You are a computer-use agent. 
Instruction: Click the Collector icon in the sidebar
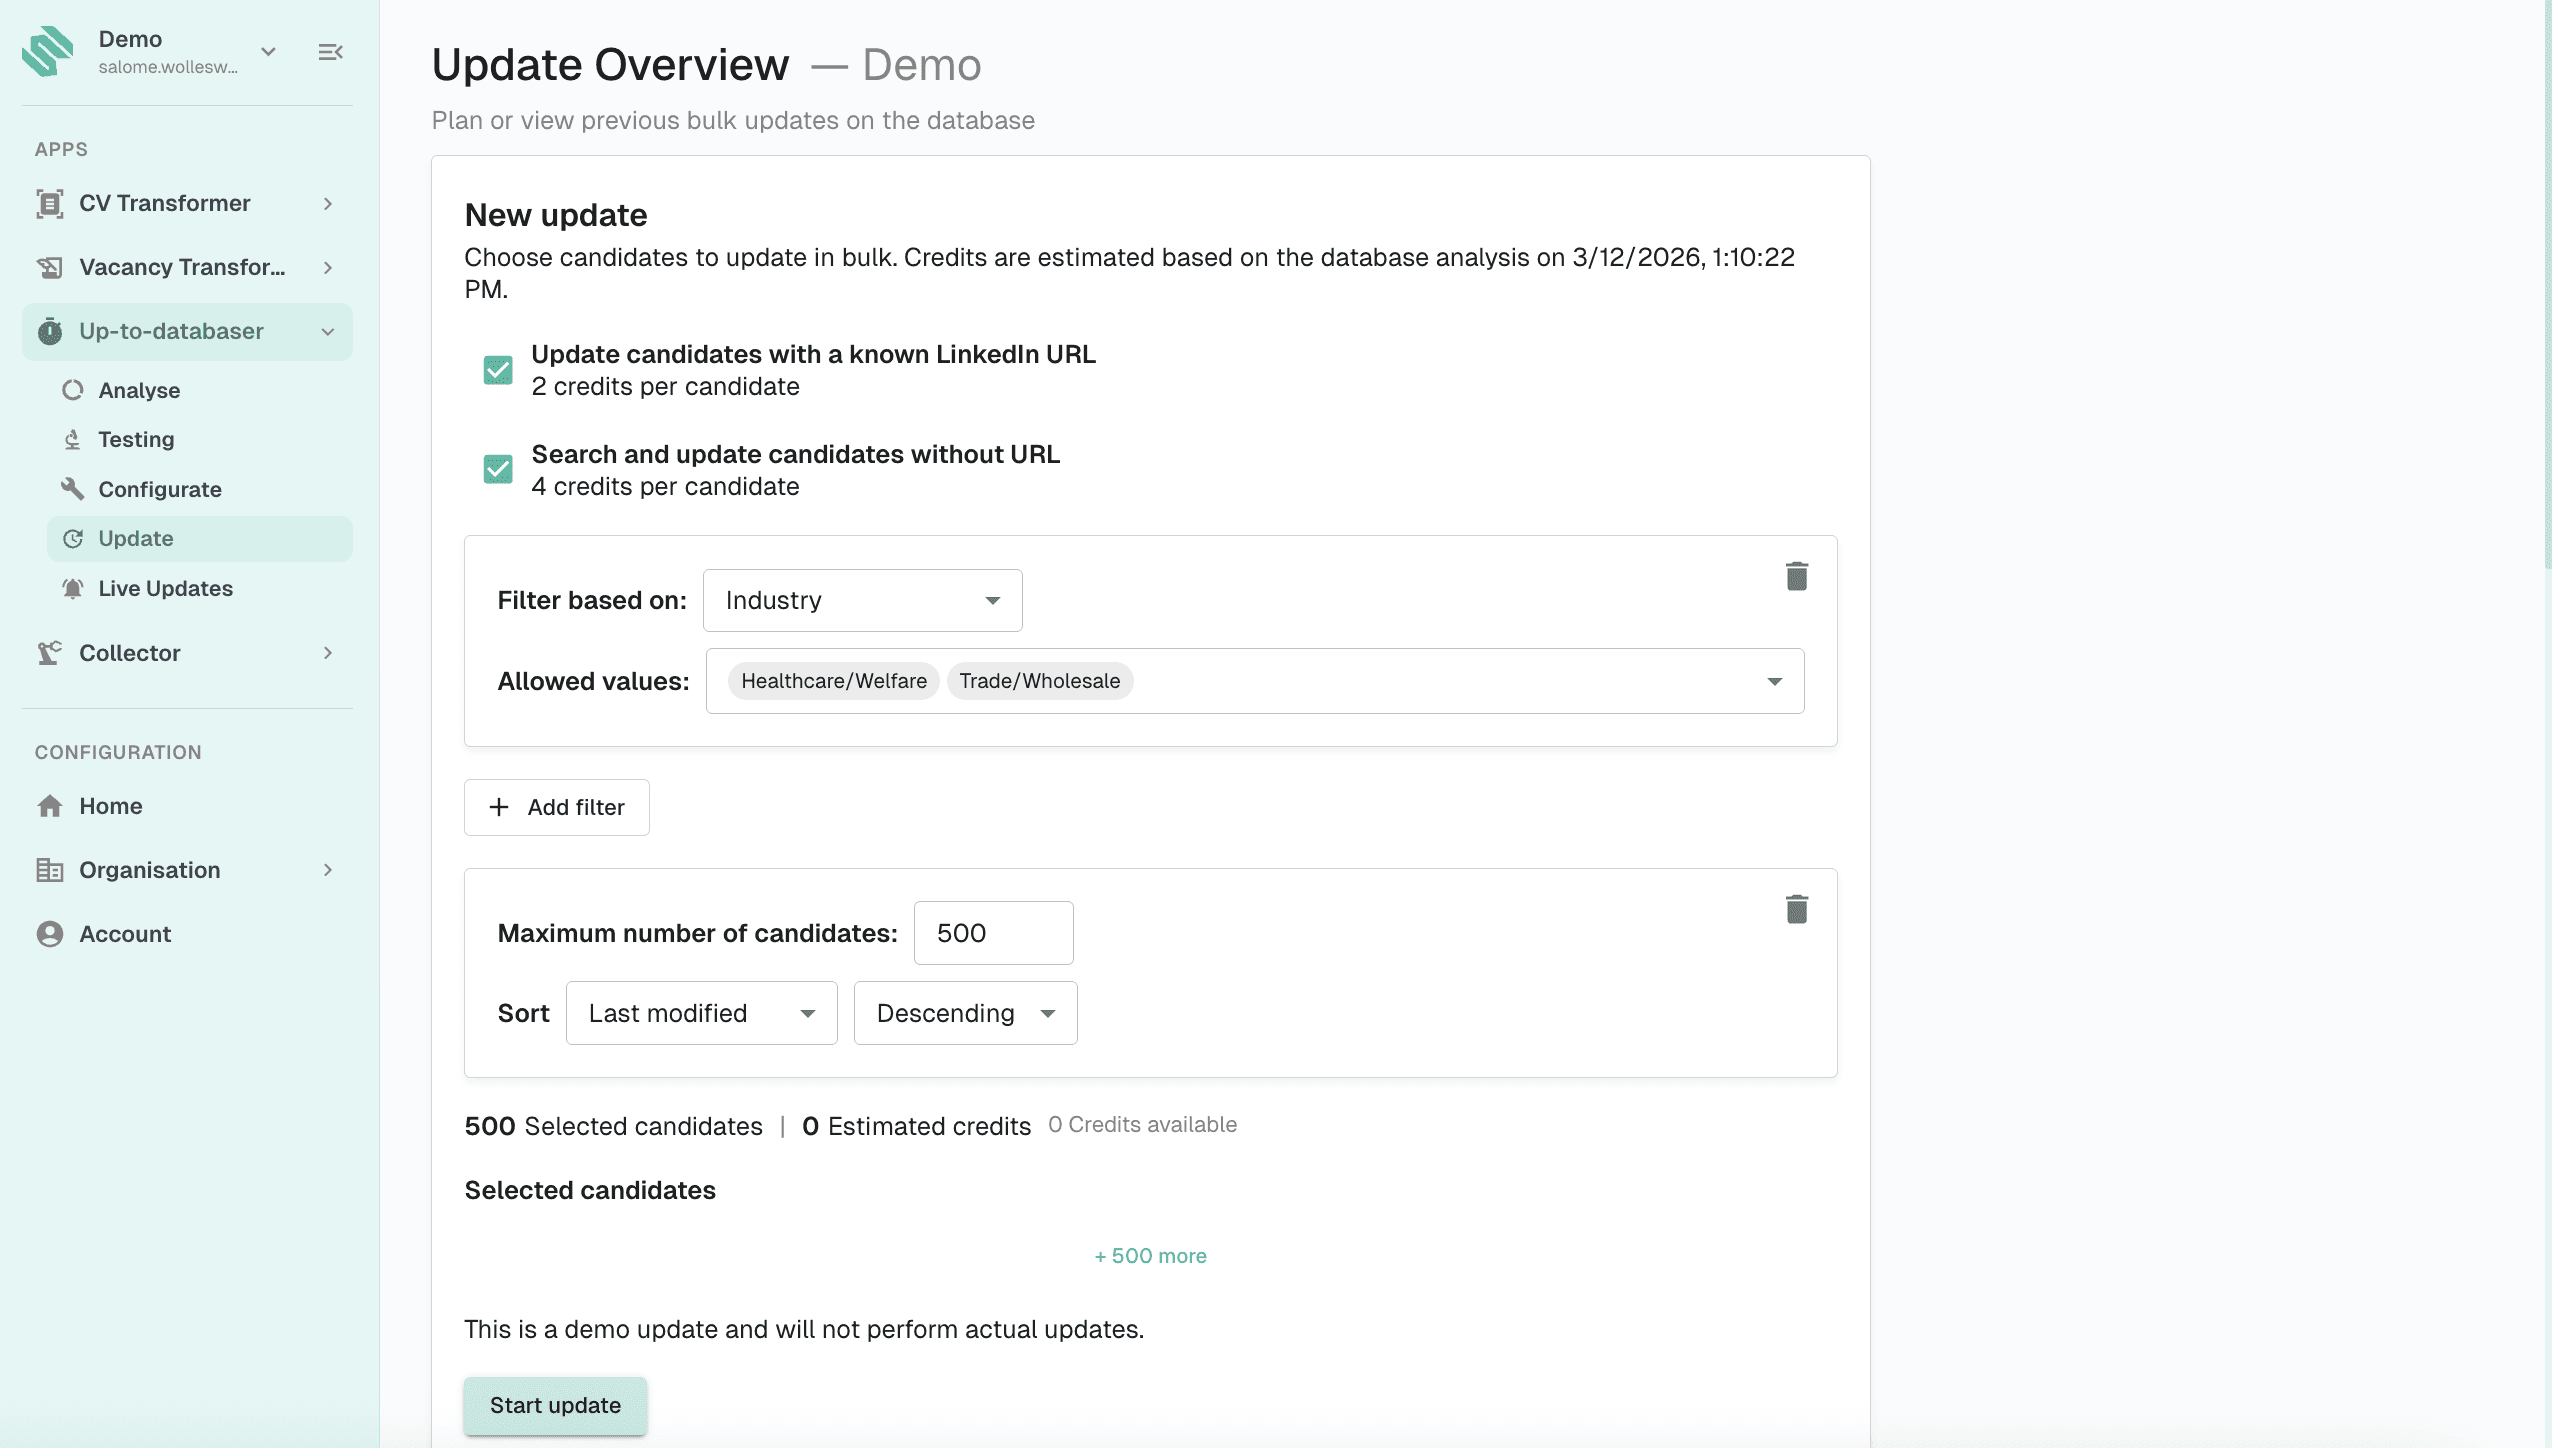[50, 653]
